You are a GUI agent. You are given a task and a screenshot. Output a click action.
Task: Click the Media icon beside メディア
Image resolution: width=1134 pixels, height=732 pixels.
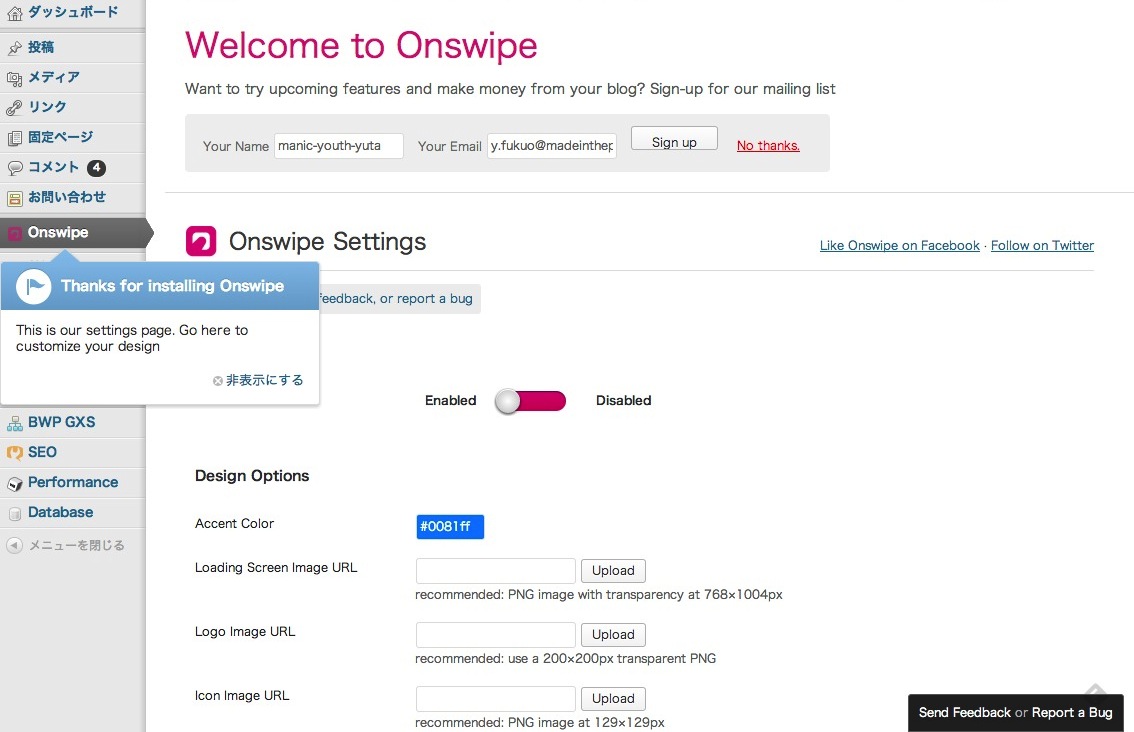click(14, 78)
